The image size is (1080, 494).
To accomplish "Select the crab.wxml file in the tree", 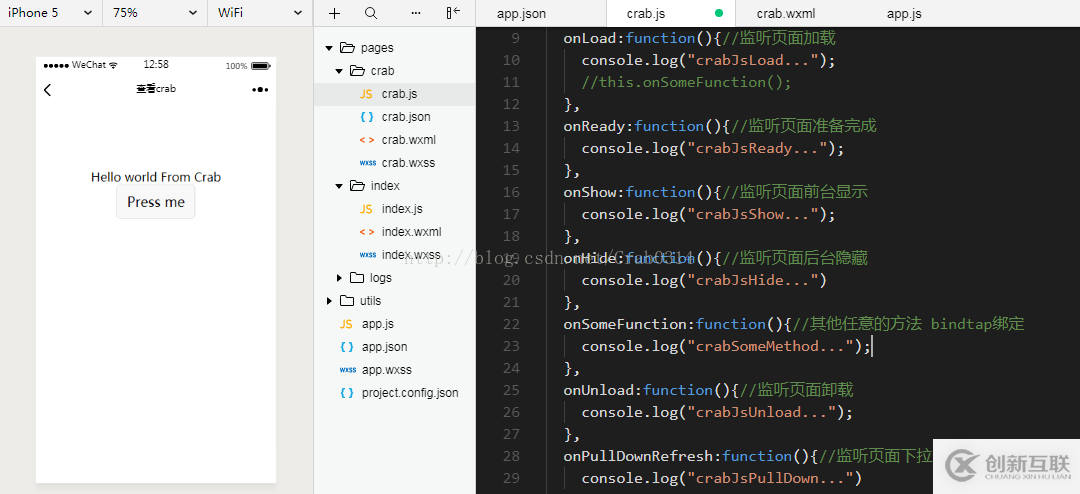I will pos(408,140).
